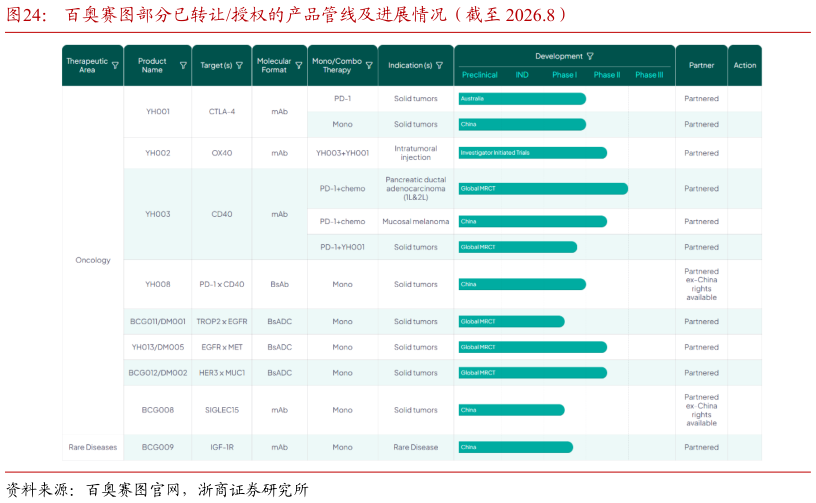Click the 'BCG011/DM001' product cell
Viewport: 816px width, 503px height.
[x=158, y=321]
